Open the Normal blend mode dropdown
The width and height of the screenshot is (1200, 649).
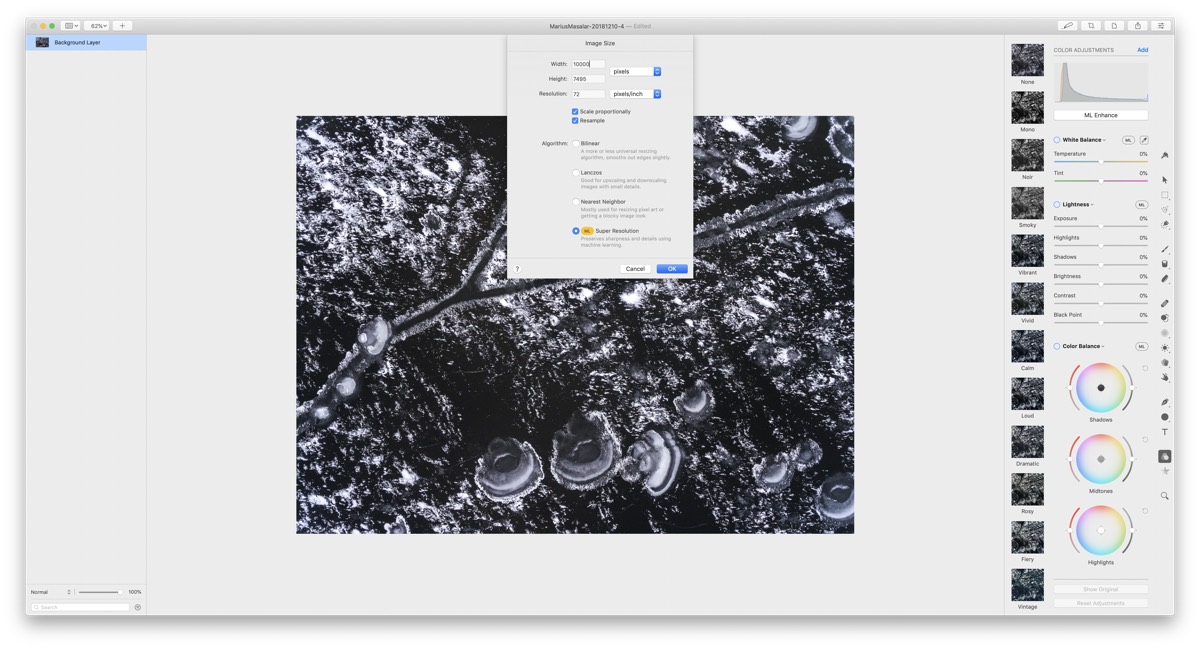[x=50, y=592]
